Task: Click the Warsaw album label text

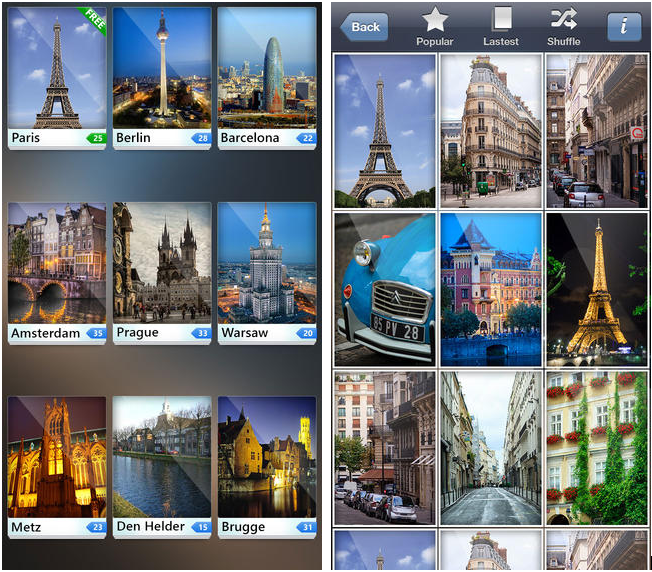Action: (x=244, y=333)
